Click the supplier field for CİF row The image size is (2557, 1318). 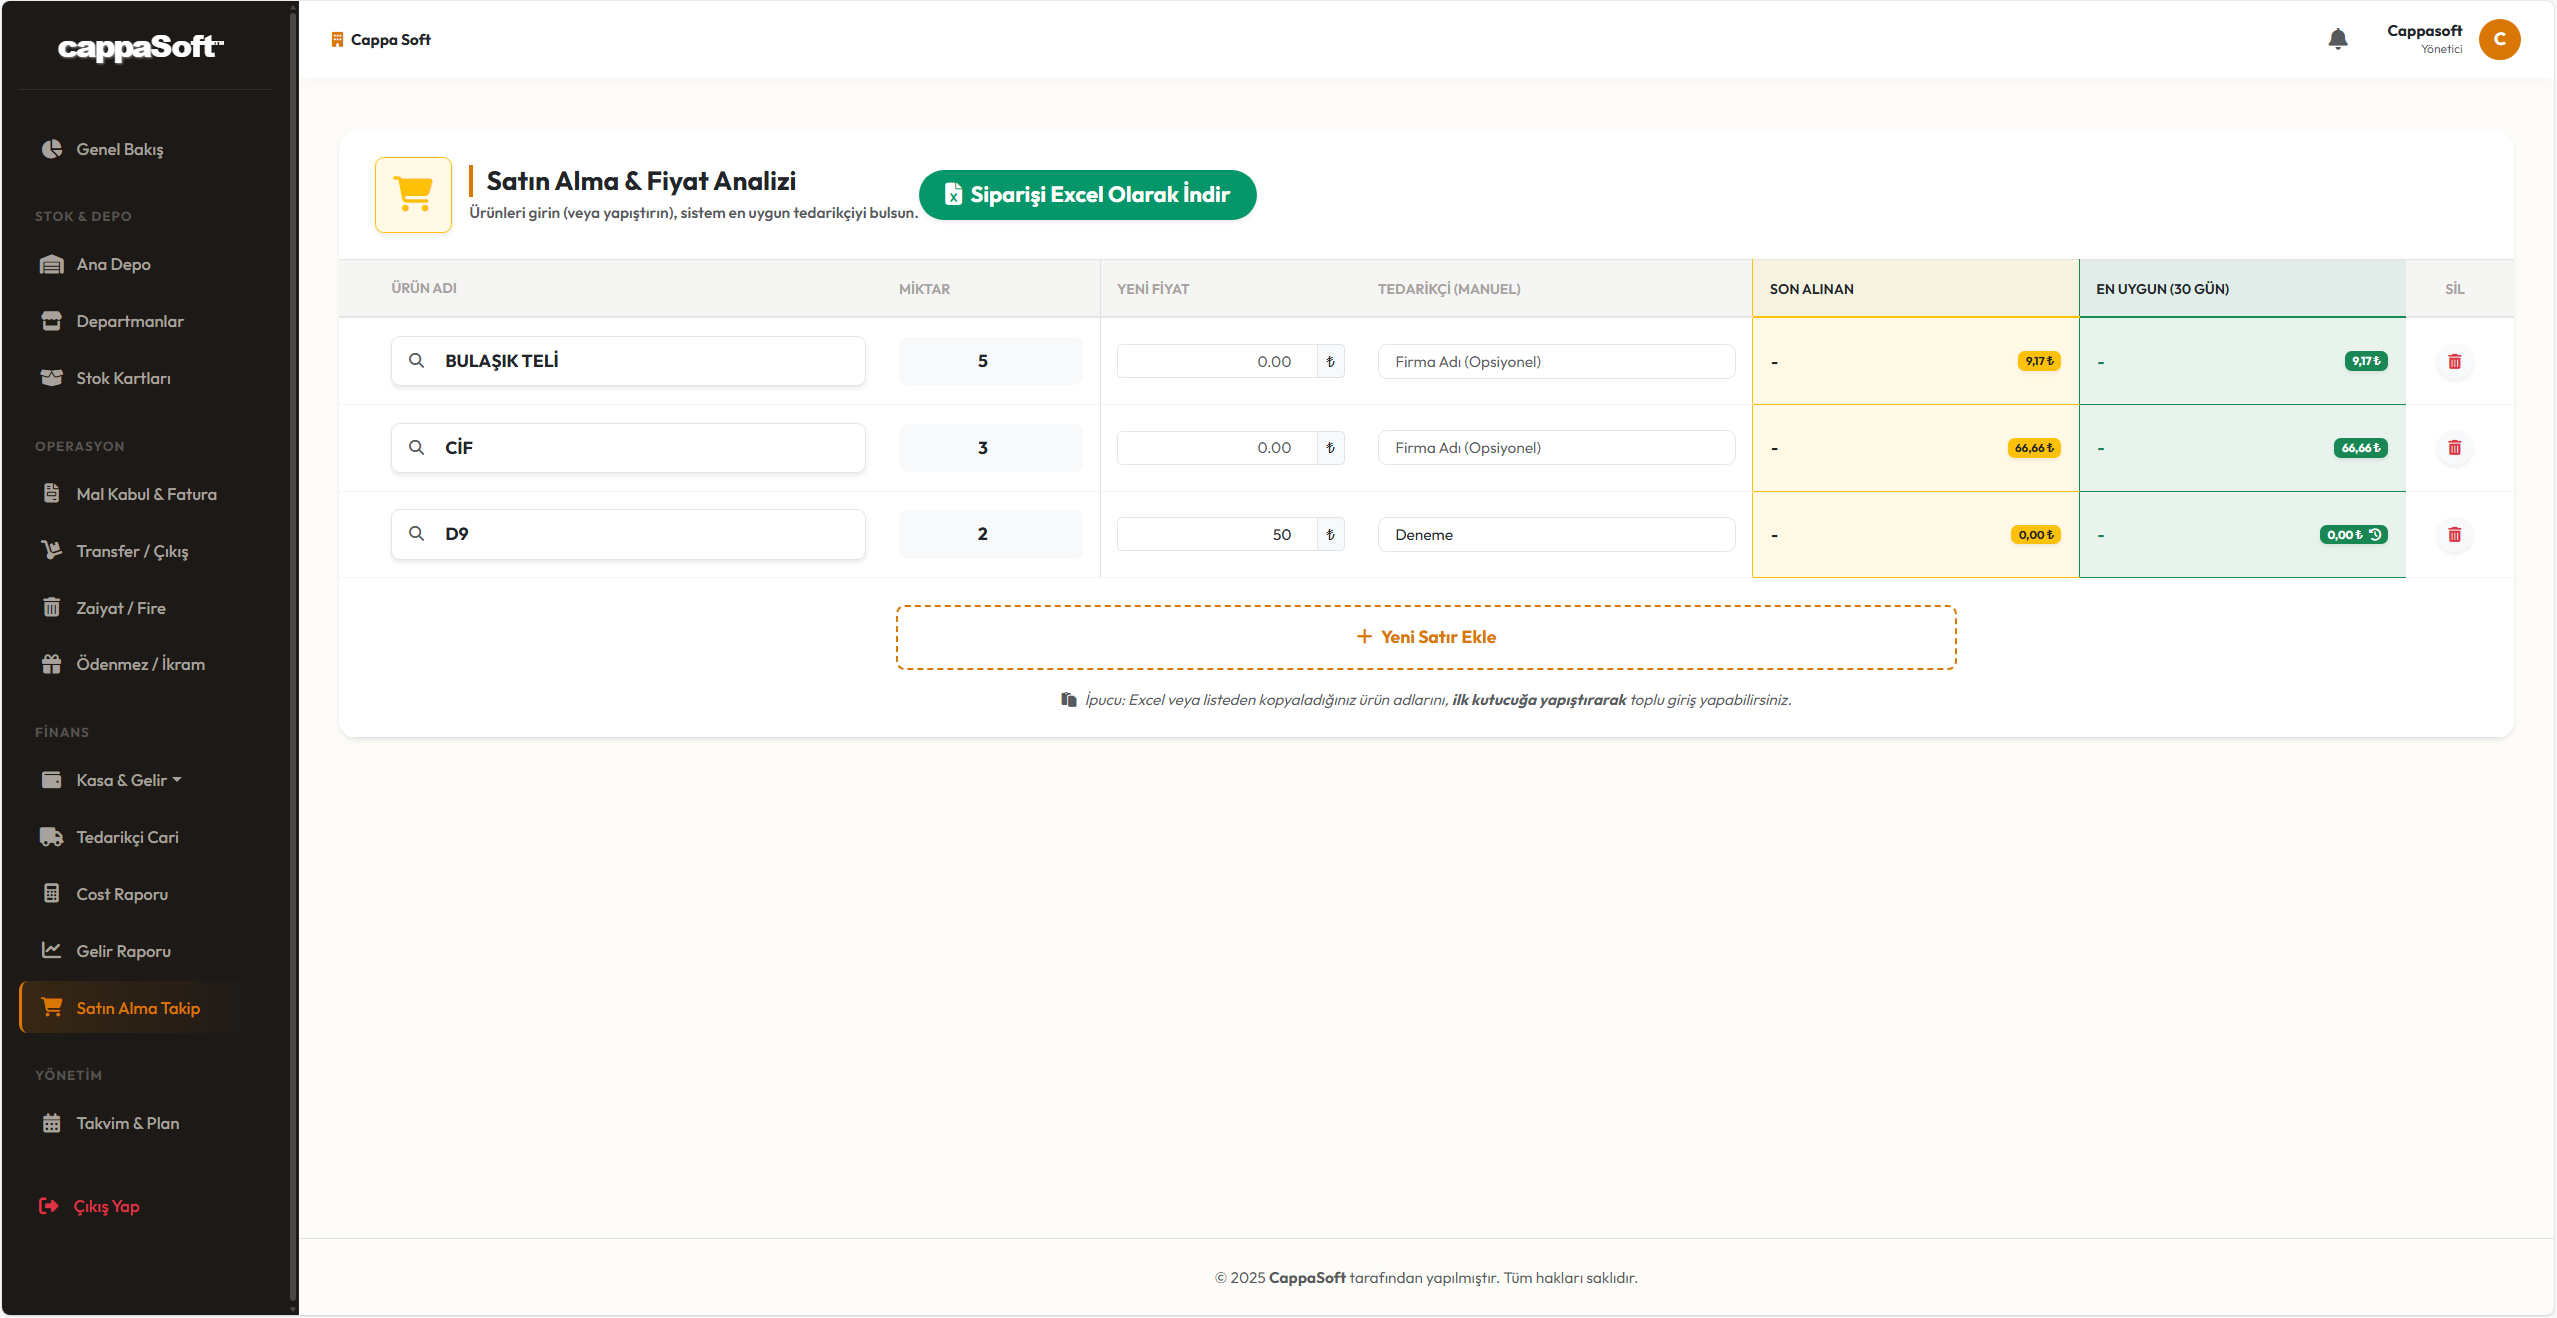[1555, 448]
